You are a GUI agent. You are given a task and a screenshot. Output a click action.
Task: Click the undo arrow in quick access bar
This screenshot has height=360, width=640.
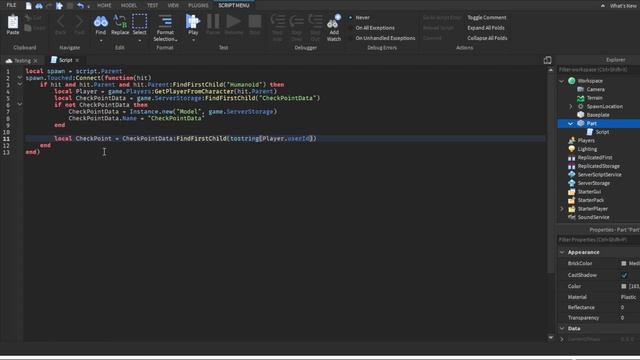(x=80, y=6)
